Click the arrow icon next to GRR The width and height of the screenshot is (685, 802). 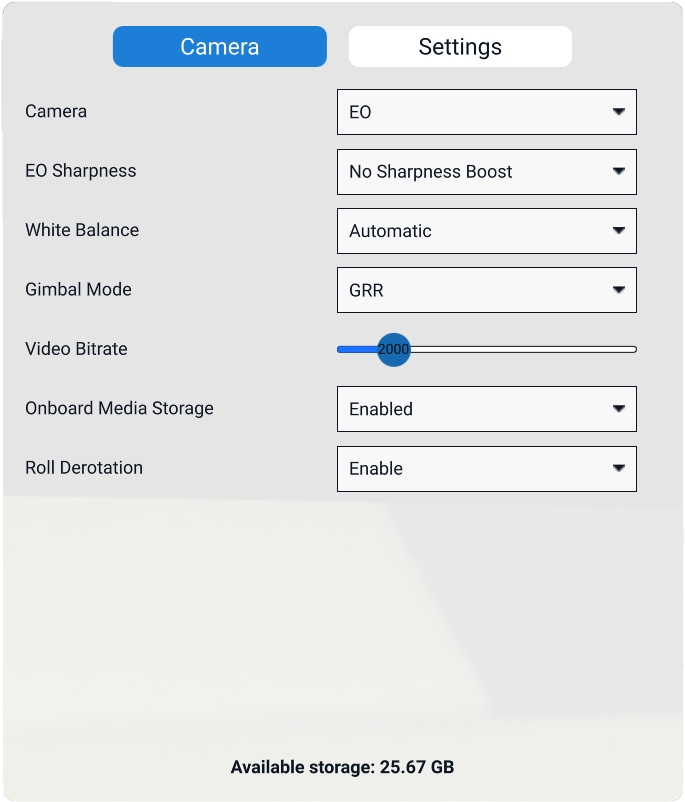click(619, 291)
